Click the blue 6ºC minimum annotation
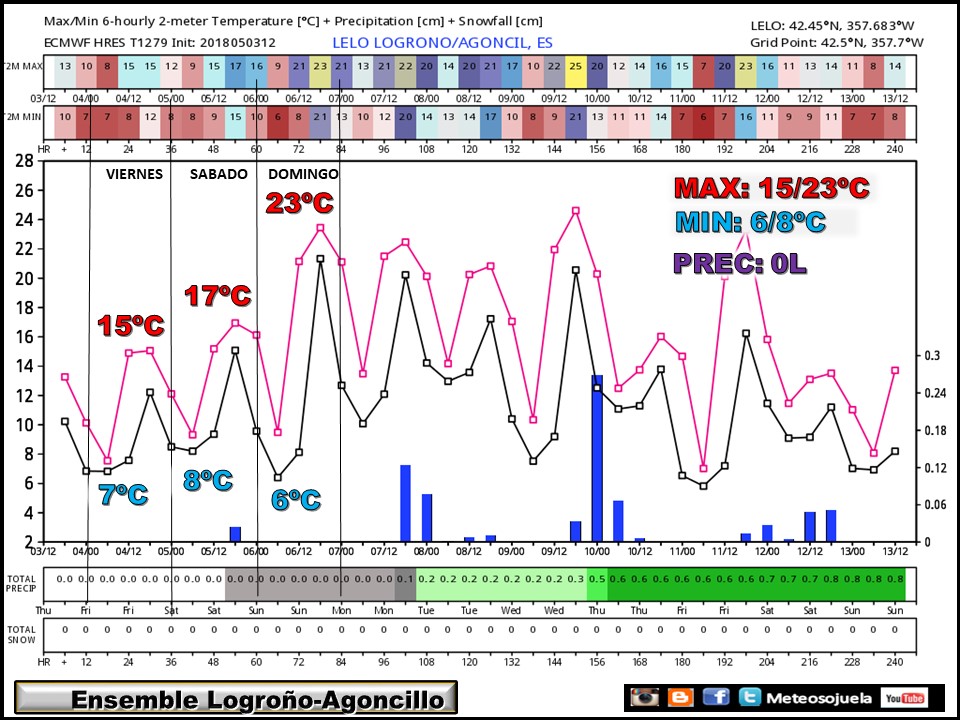Viewport: 960px width, 720px height. click(x=296, y=500)
